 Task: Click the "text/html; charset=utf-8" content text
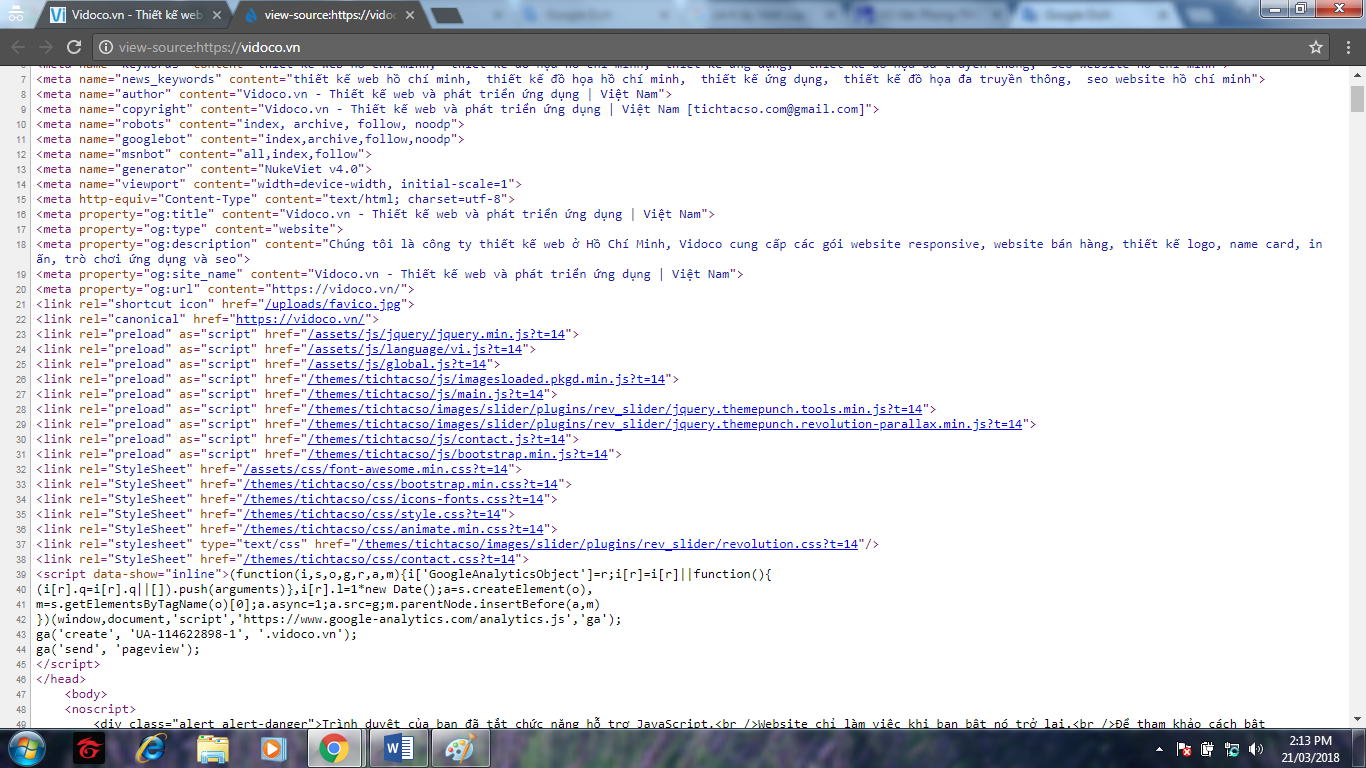click(x=415, y=199)
